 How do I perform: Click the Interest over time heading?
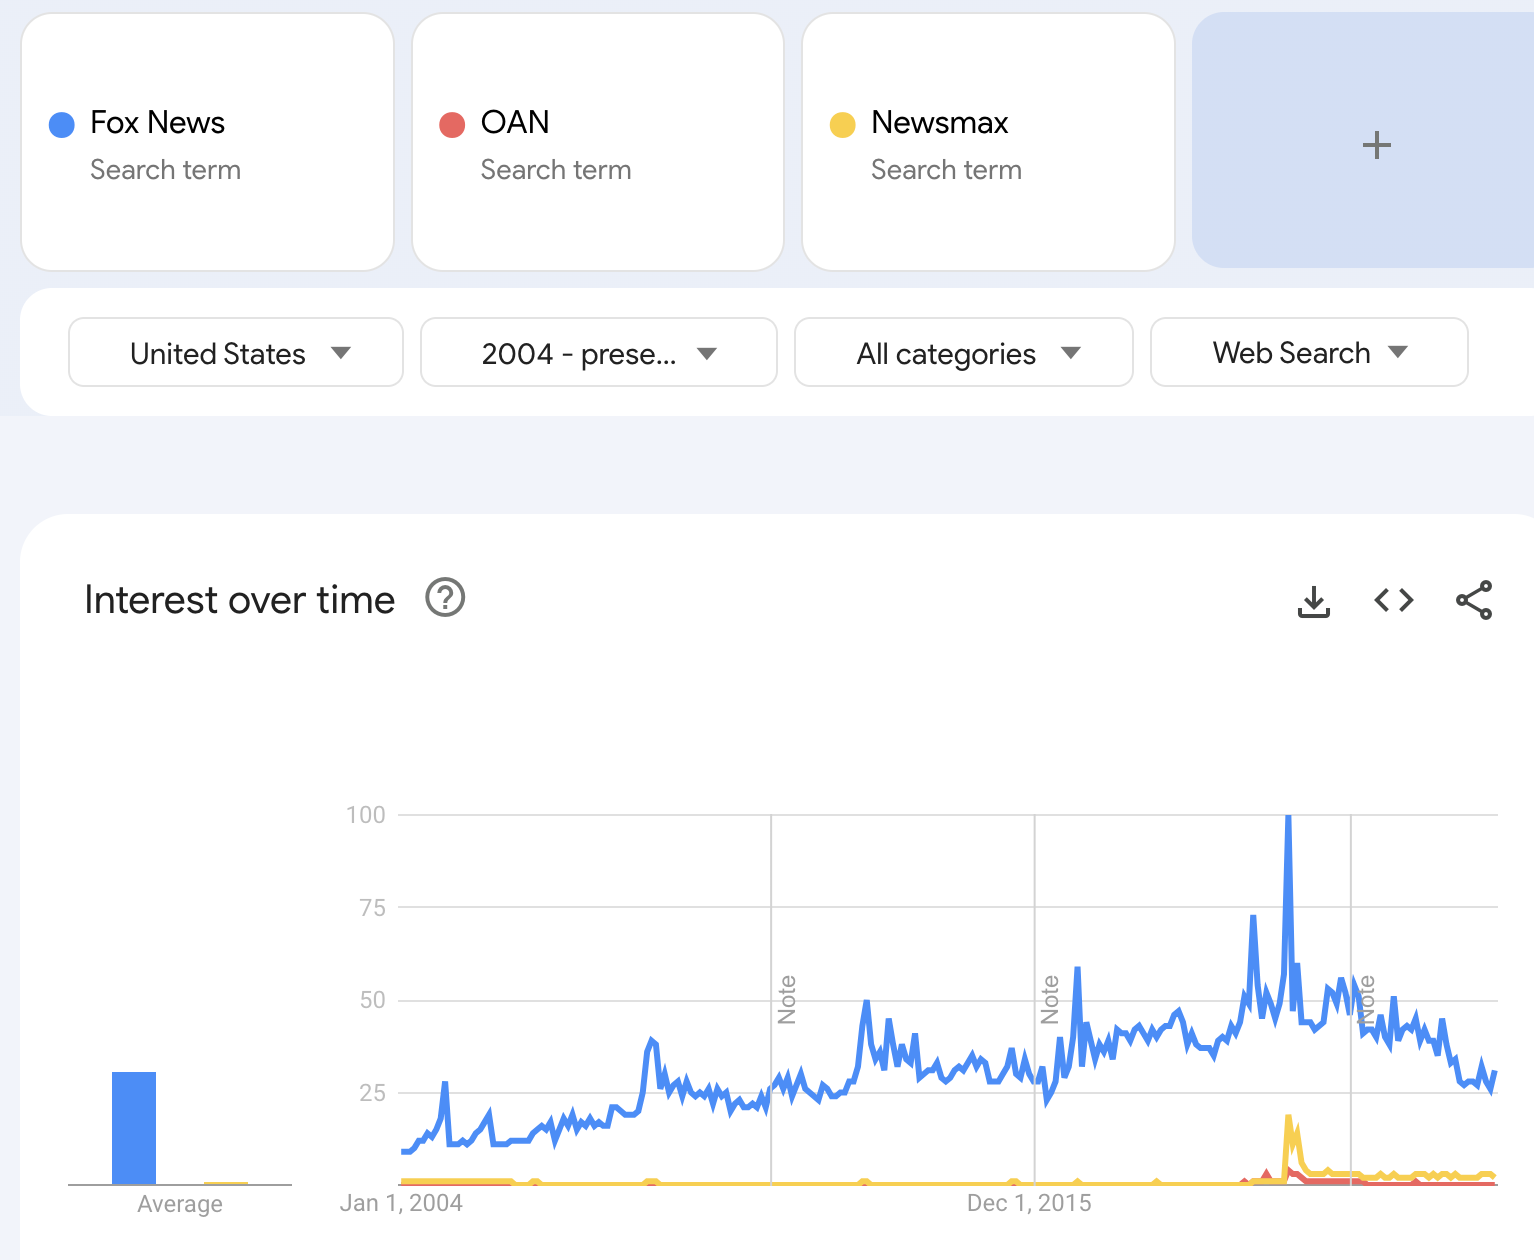pyautogui.click(x=240, y=600)
